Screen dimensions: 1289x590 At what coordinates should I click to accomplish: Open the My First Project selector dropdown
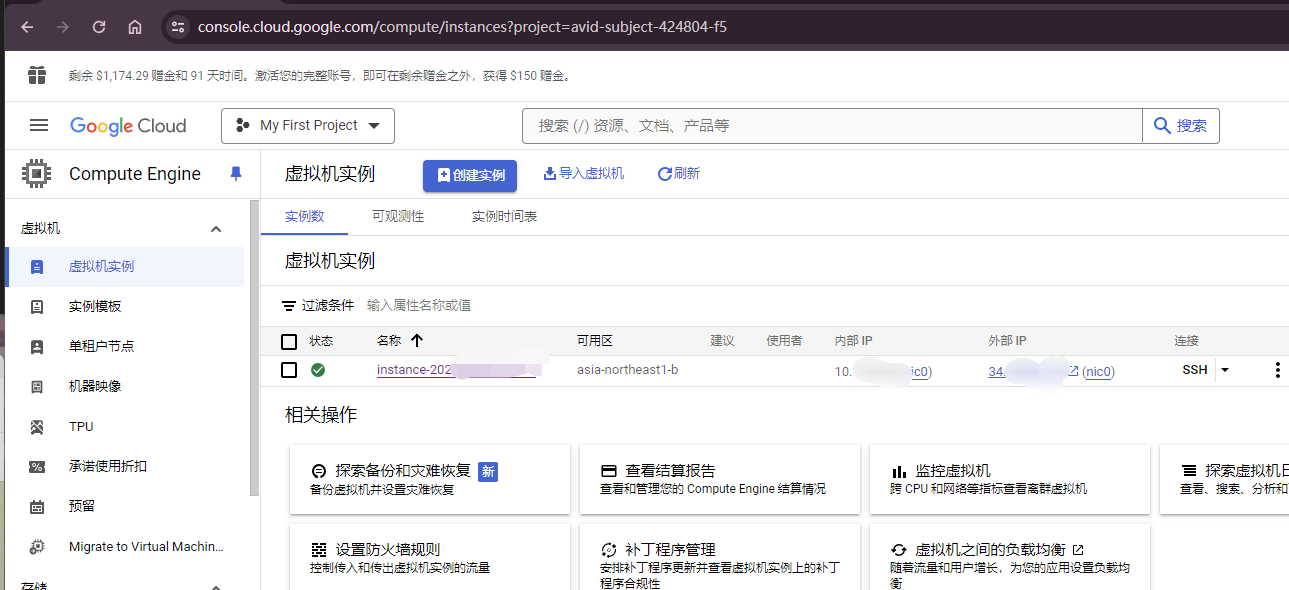pyautogui.click(x=308, y=126)
